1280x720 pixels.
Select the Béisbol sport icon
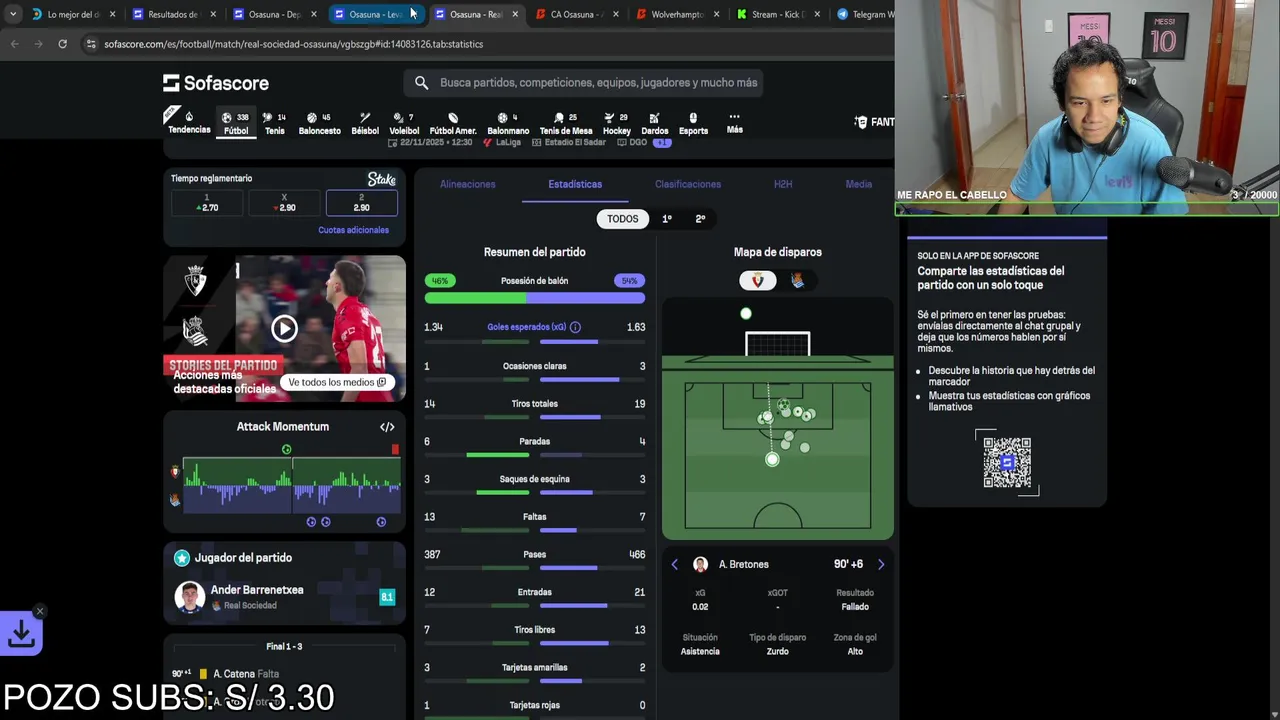(x=365, y=123)
